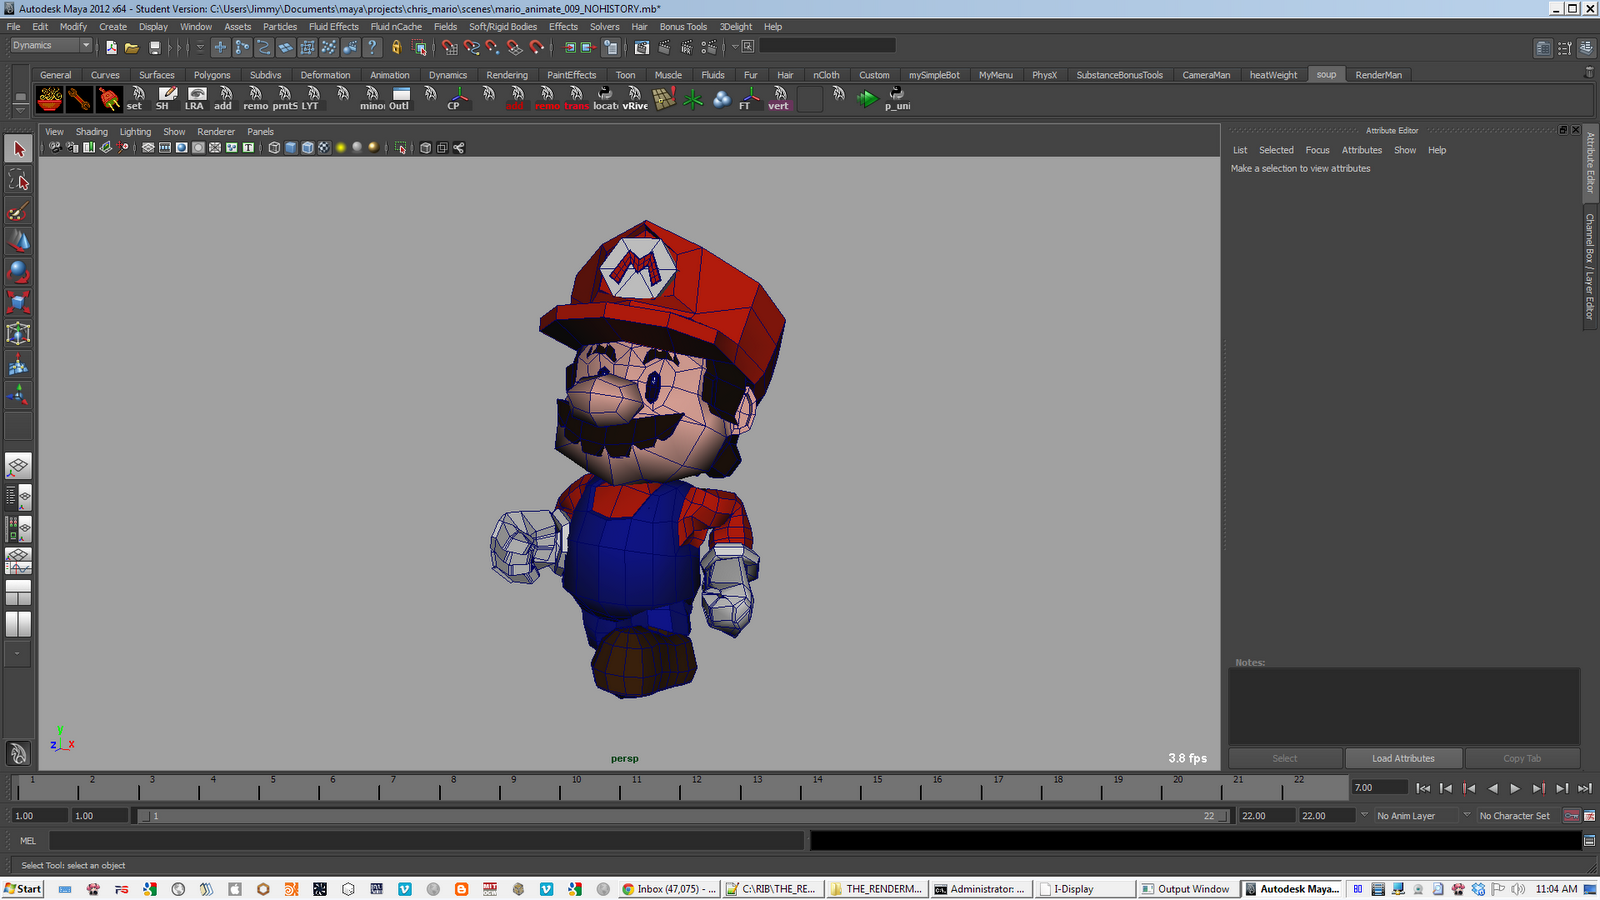Click the green asterisk shelf icon
The width and height of the screenshot is (1600, 900).
pyautogui.click(x=693, y=98)
